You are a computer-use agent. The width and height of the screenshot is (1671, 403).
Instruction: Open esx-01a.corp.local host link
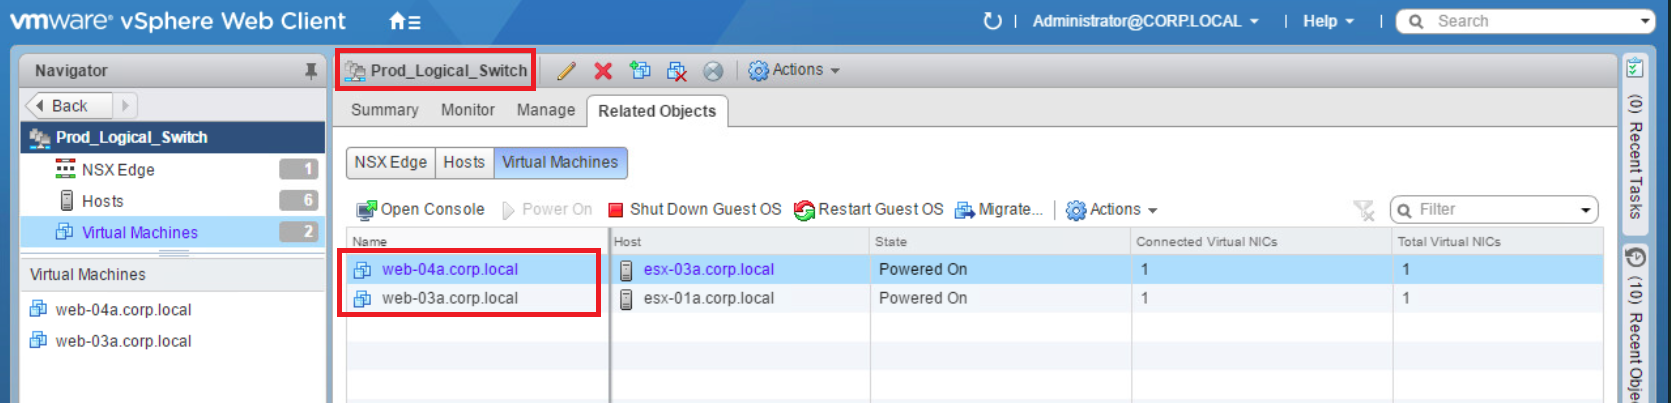[x=709, y=298]
